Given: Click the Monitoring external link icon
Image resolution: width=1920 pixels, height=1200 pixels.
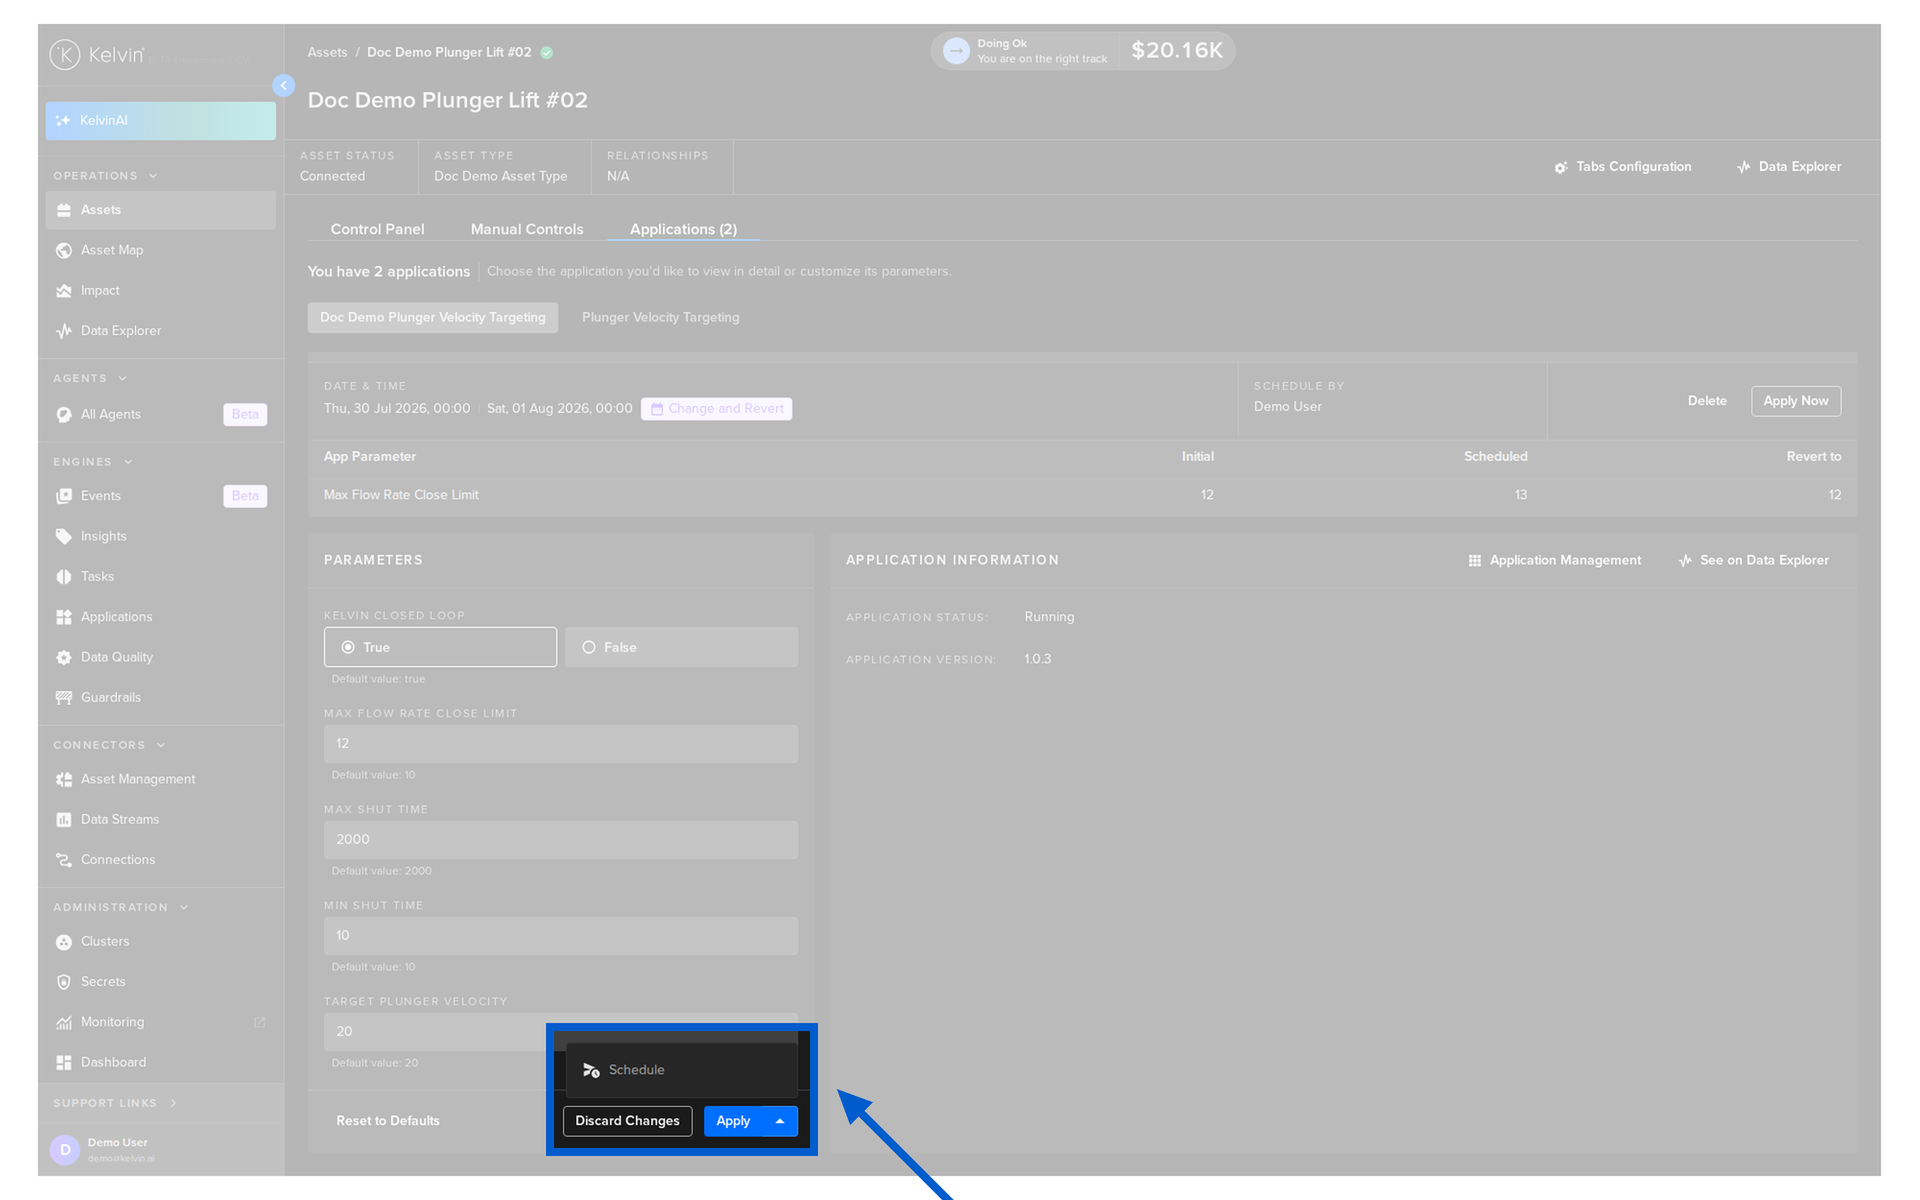Looking at the screenshot, I should [x=260, y=1022].
